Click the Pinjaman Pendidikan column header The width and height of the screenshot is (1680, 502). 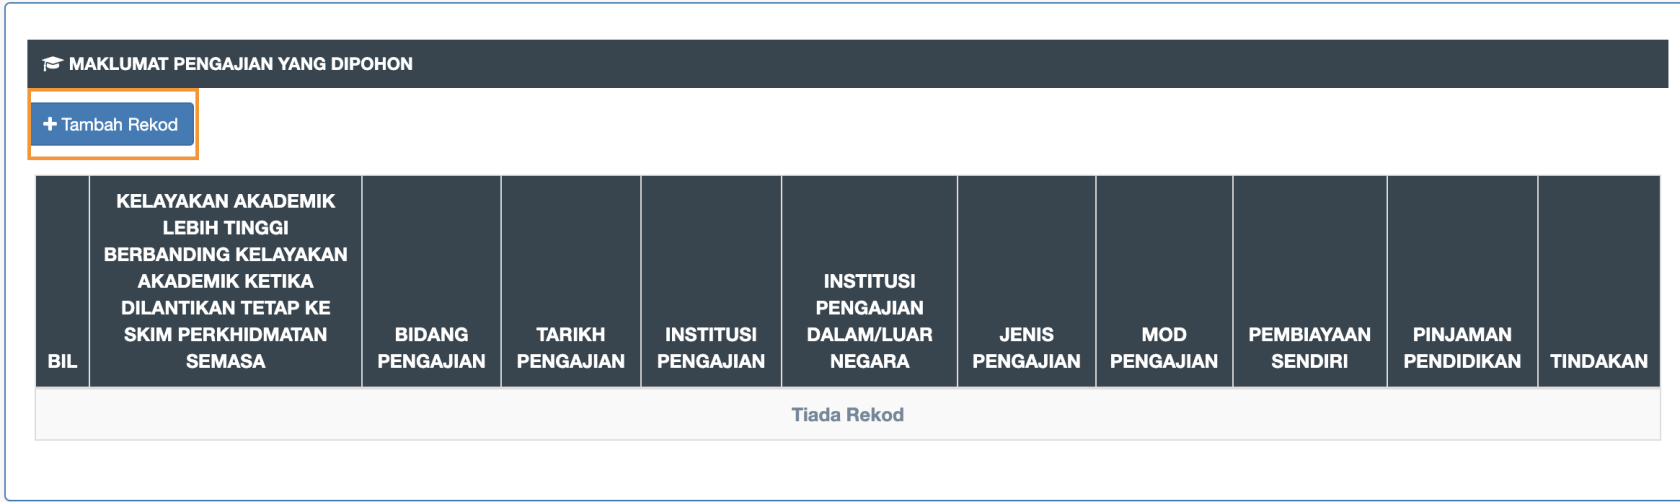1462,347
